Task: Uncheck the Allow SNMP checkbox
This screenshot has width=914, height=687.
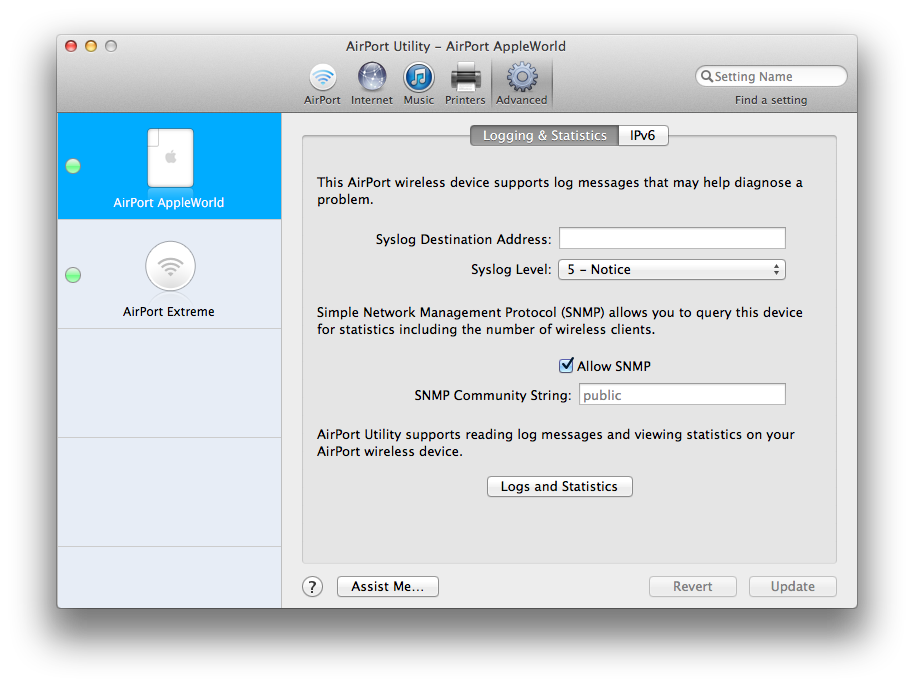Action: 566,365
